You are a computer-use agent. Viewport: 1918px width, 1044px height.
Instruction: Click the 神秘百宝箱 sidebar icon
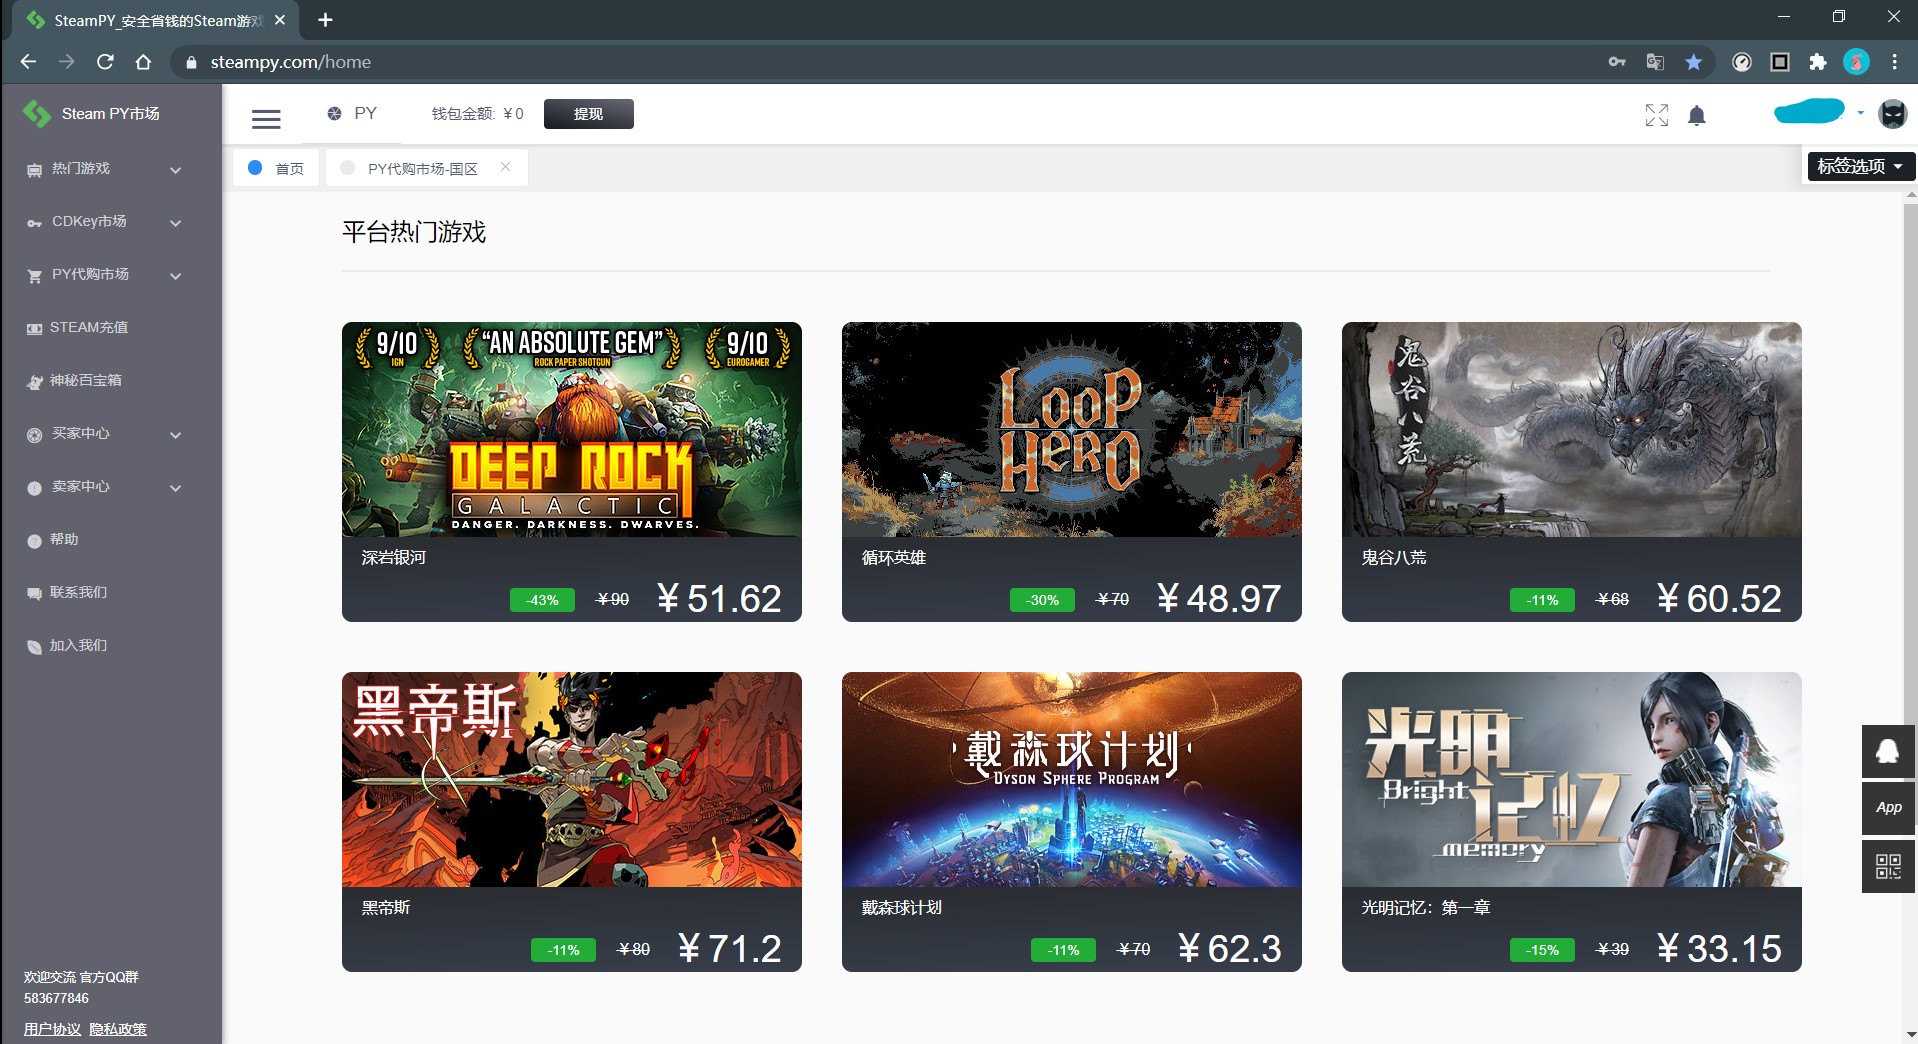pos(35,382)
